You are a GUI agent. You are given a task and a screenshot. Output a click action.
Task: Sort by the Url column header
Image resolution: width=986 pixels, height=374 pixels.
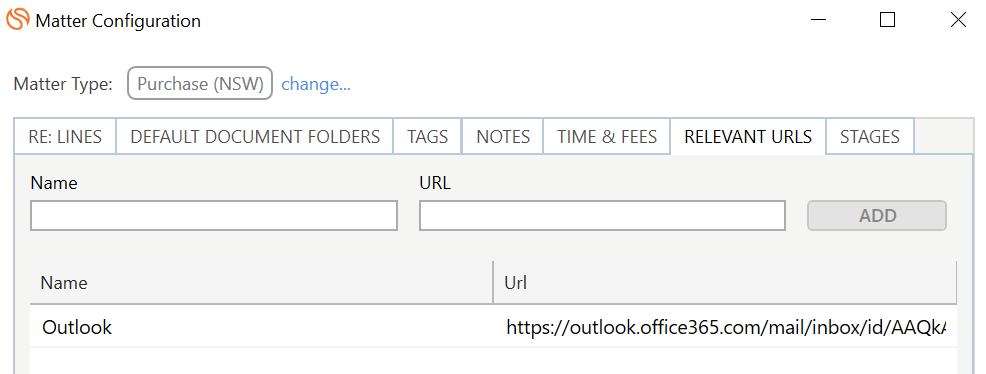coord(725,283)
